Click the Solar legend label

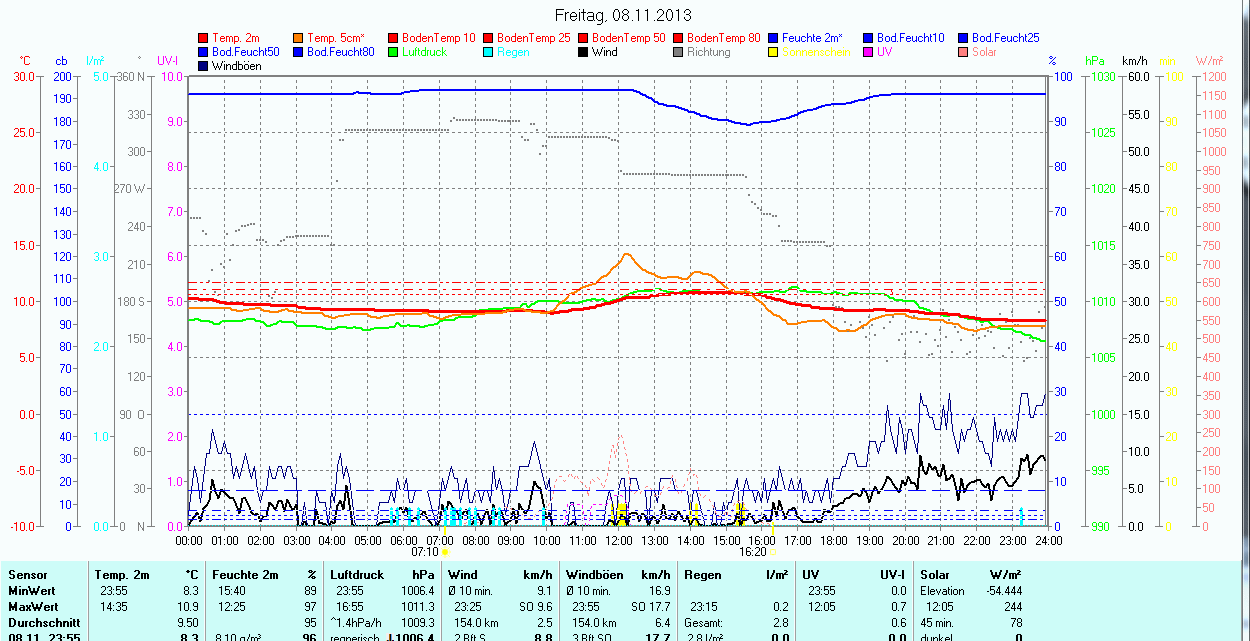point(984,52)
